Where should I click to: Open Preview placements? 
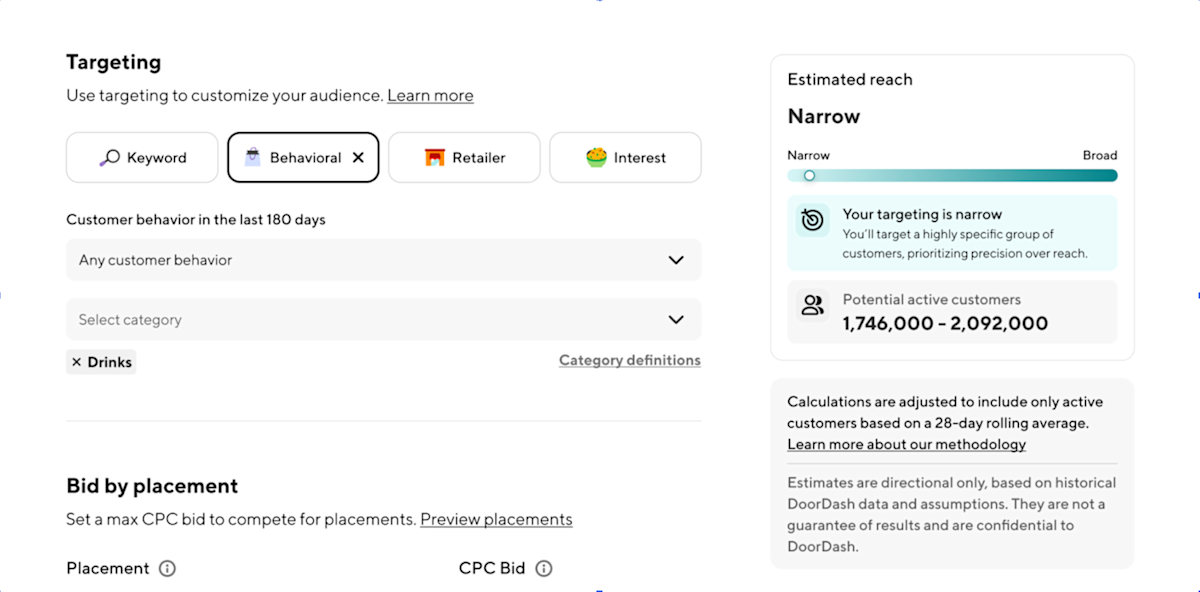[x=496, y=519]
